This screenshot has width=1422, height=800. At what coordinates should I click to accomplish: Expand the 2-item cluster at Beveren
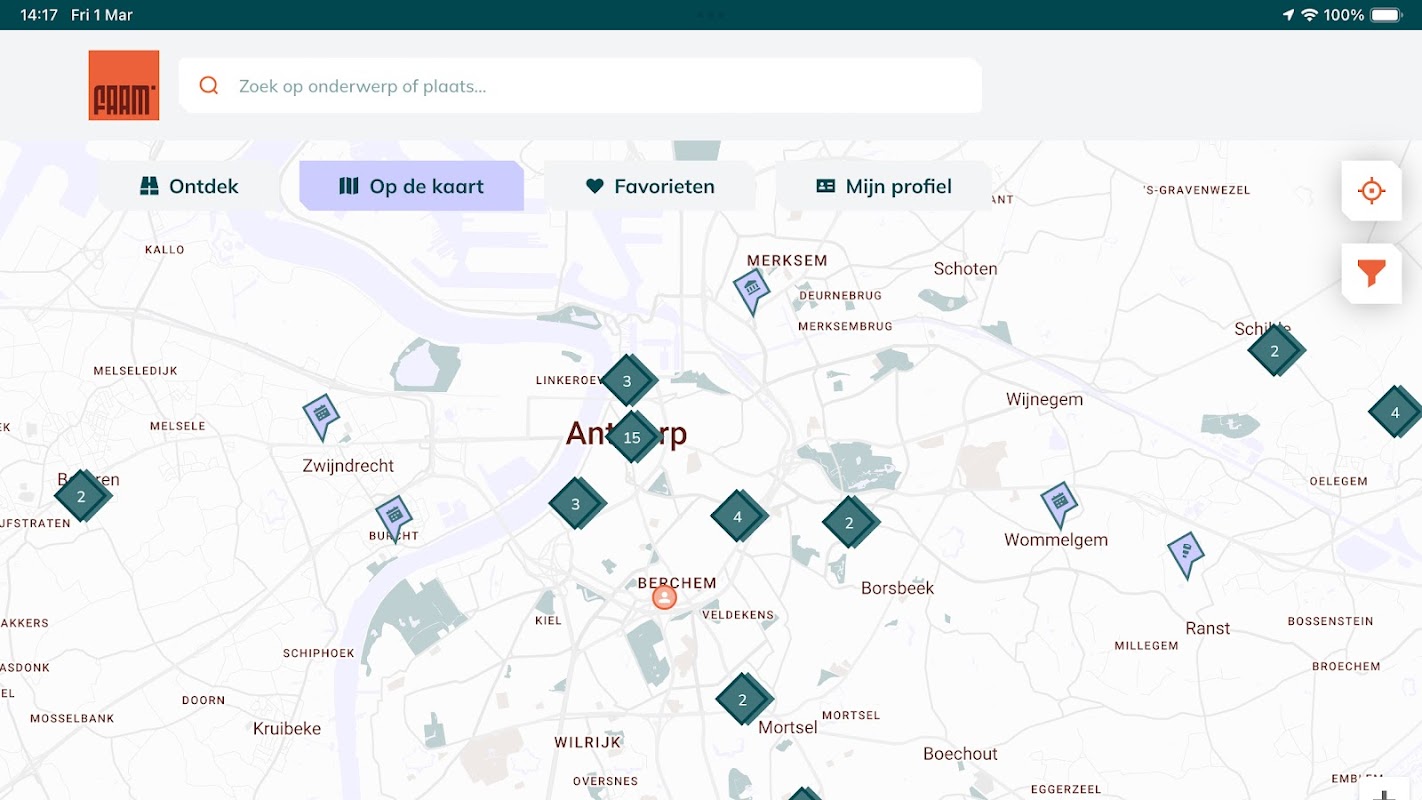82,496
